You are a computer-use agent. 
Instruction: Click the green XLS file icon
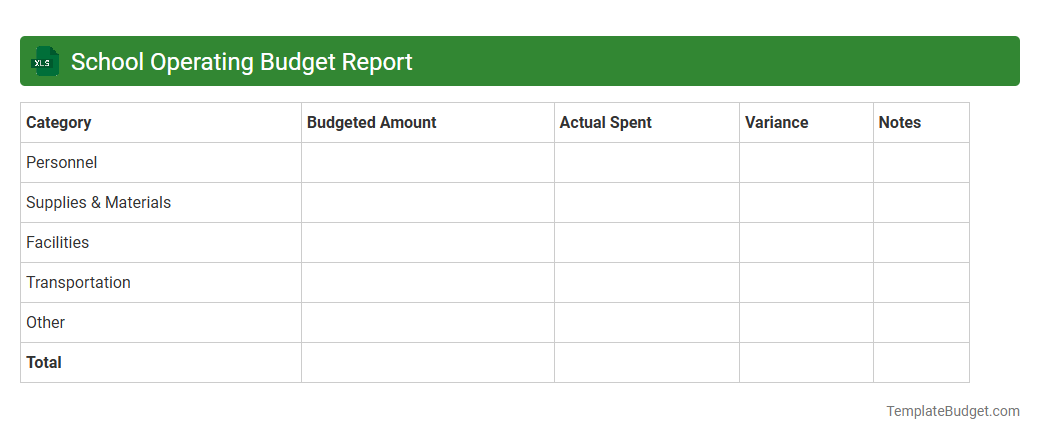pos(44,61)
